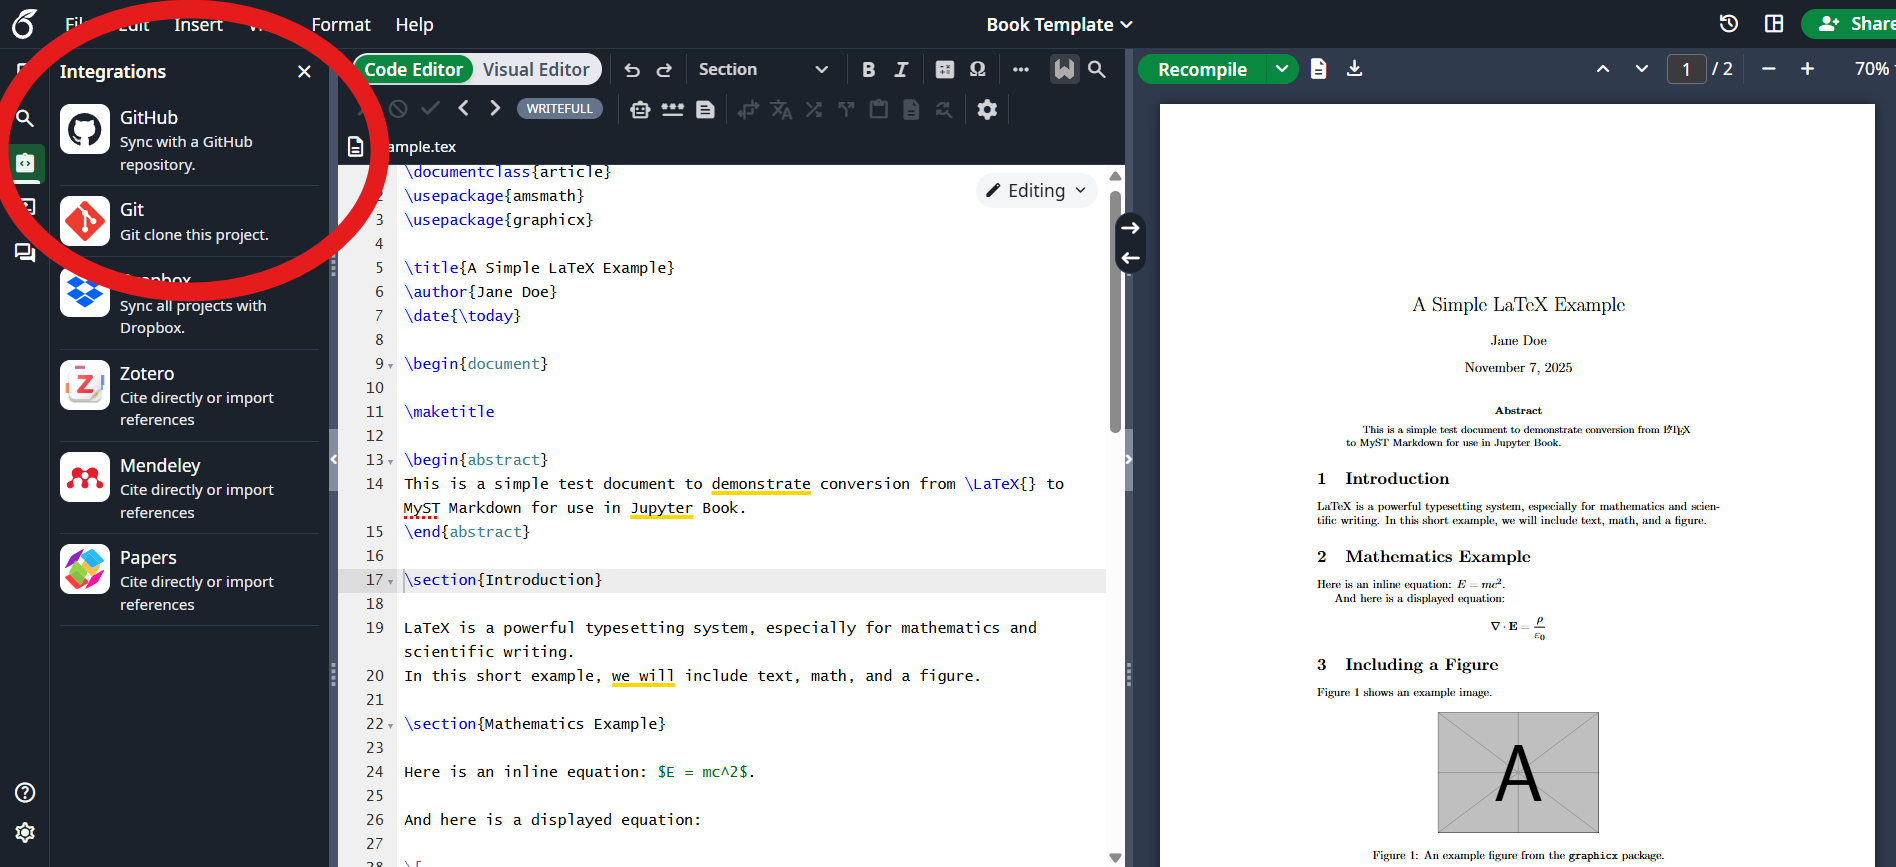Fold the Introduction section at line 17
The width and height of the screenshot is (1896, 867).
[391, 581]
